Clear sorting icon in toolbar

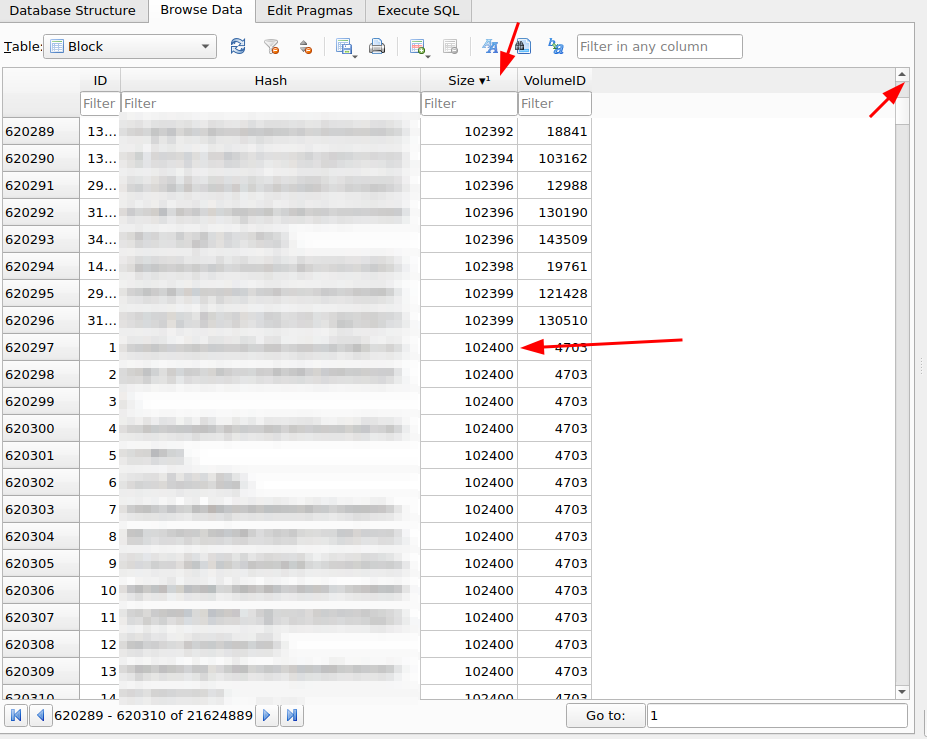[x=306, y=46]
